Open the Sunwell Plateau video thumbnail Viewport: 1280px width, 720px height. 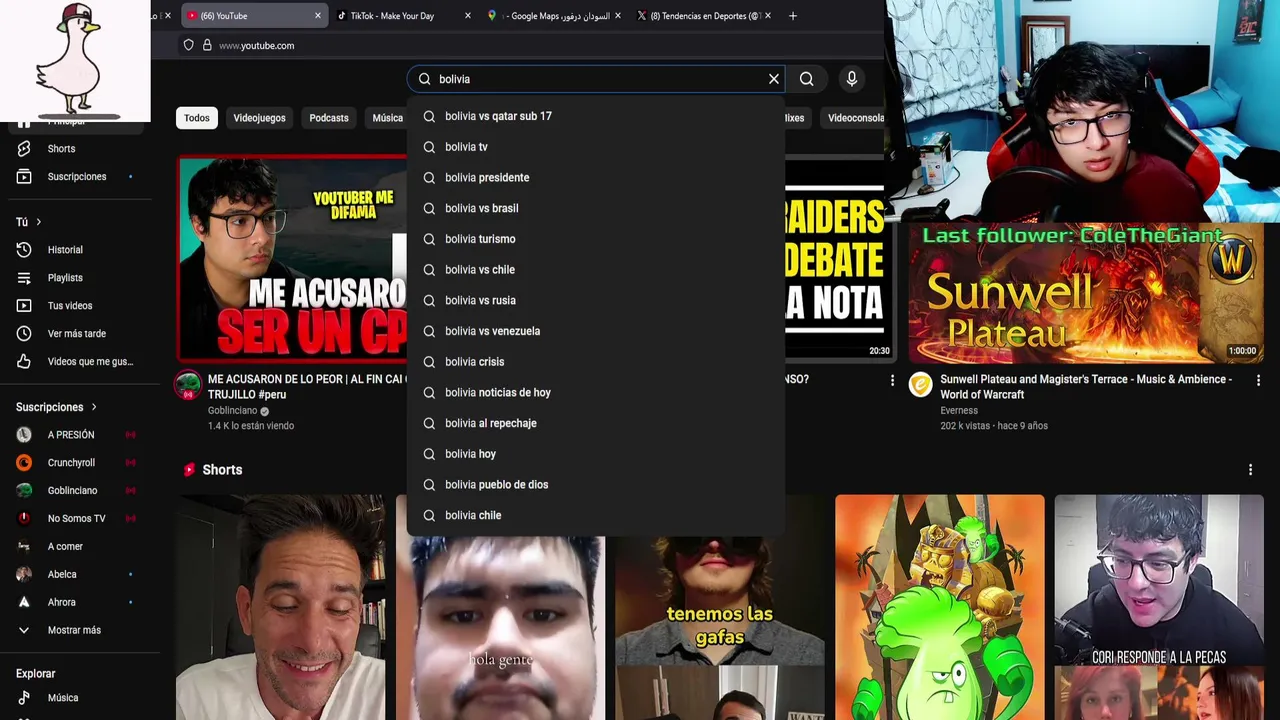(x=1086, y=292)
